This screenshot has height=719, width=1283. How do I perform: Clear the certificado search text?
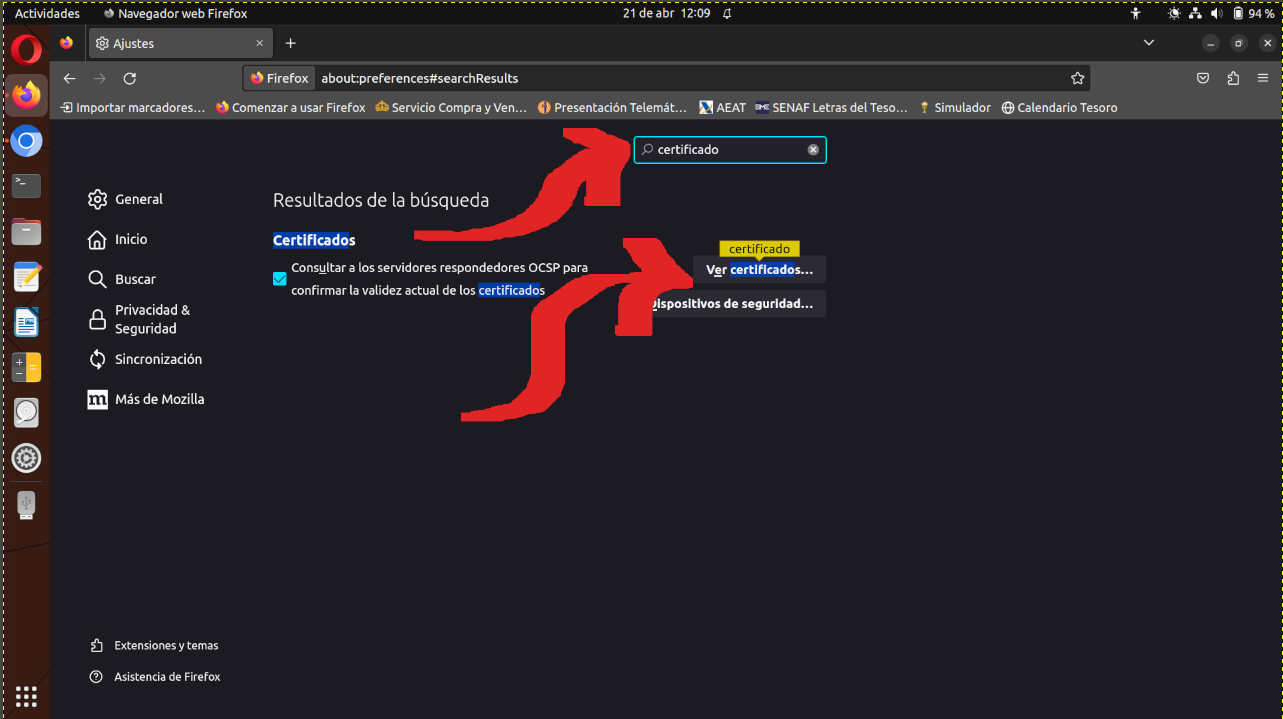[813, 150]
